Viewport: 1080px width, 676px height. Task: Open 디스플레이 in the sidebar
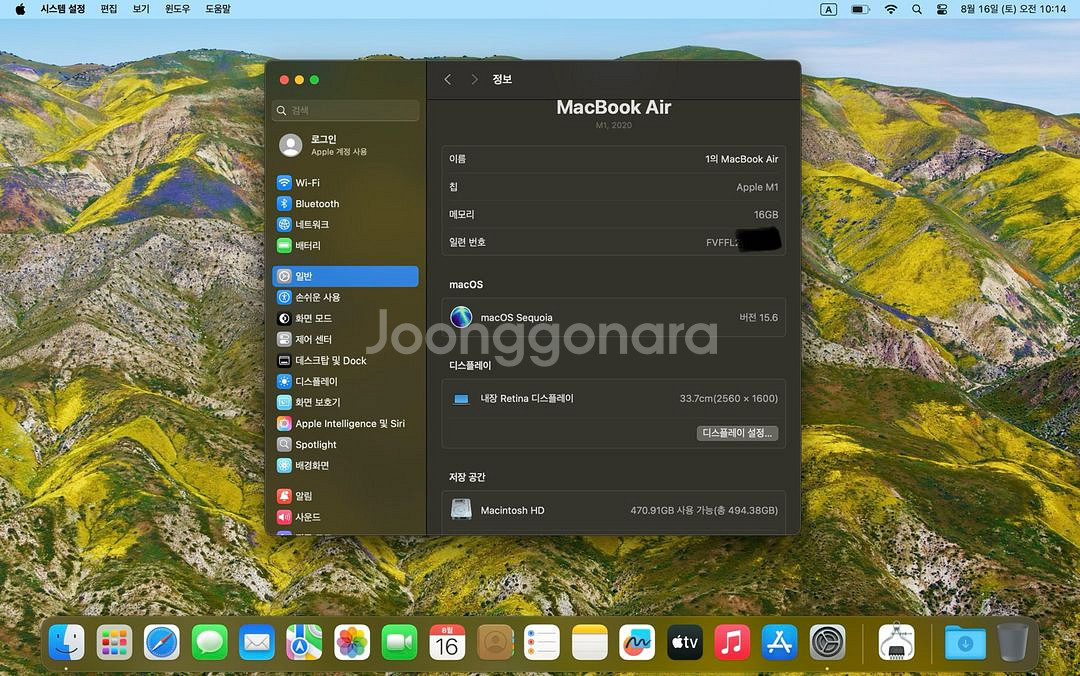(x=345, y=381)
